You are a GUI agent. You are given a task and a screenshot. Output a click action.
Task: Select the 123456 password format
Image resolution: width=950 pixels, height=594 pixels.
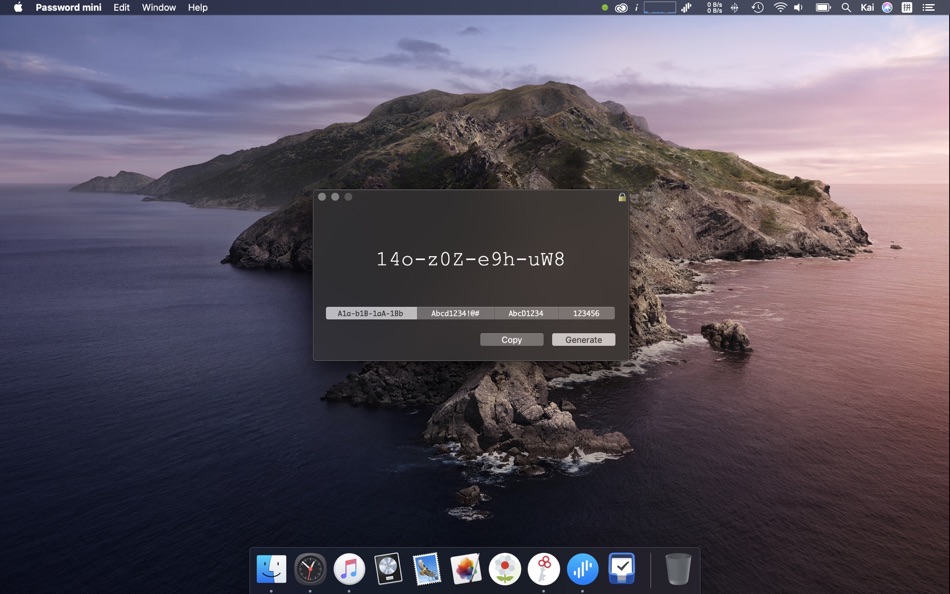click(586, 313)
